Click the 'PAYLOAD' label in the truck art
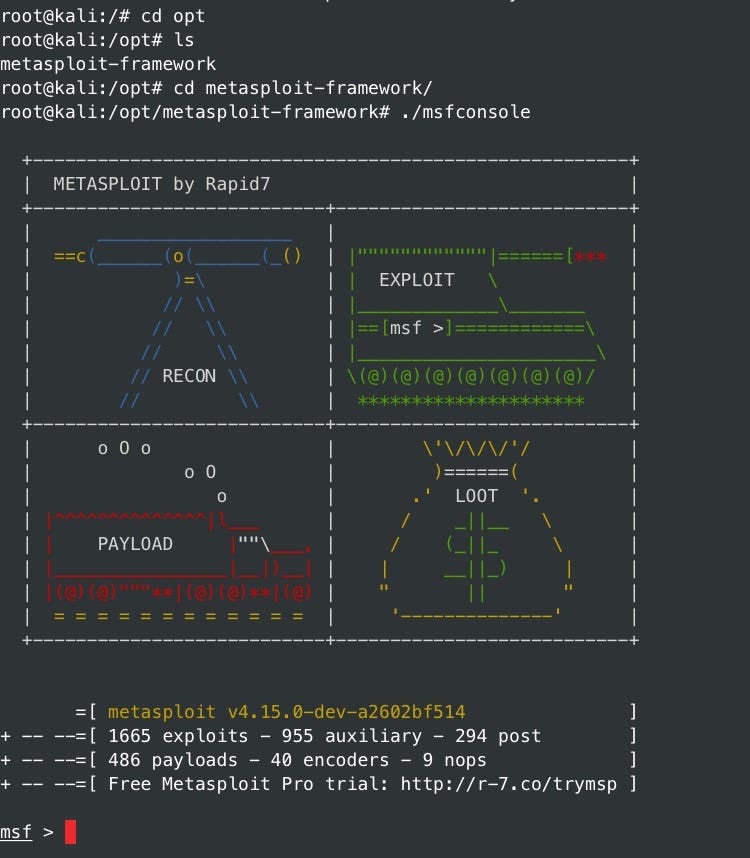 pos(135,544)
